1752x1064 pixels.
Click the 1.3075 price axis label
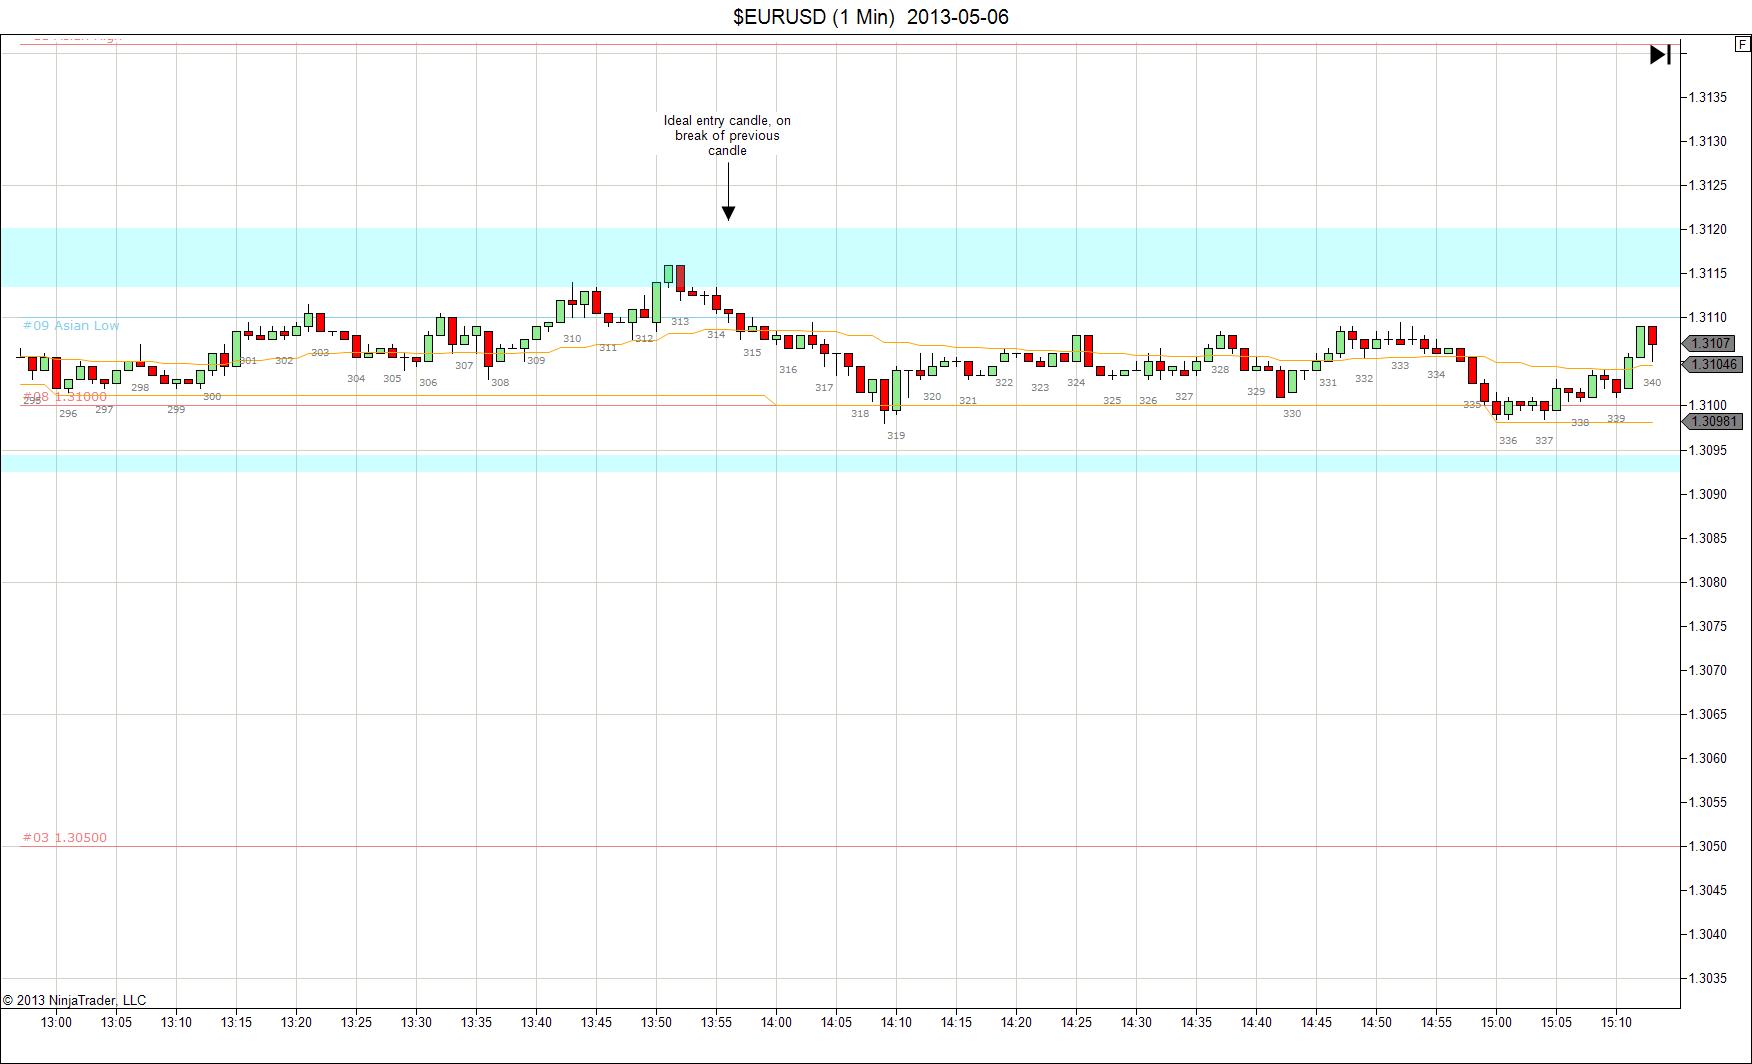click(x=1708, y=626)
